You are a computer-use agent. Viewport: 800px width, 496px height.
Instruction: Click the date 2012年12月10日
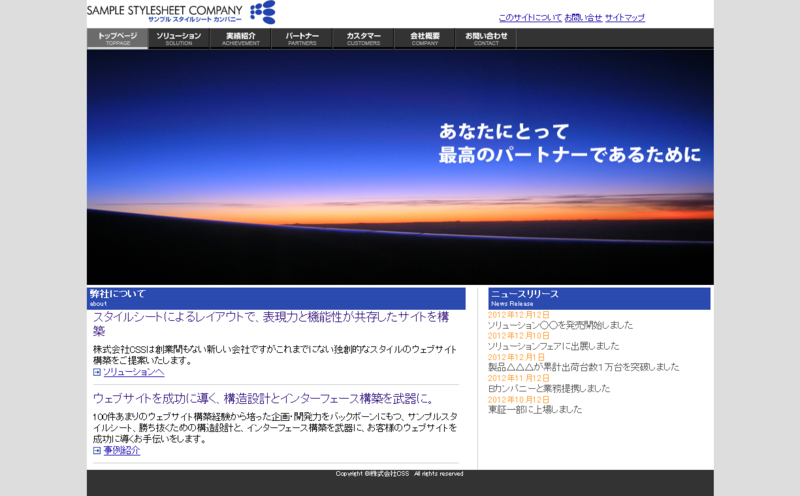(518, 336)
